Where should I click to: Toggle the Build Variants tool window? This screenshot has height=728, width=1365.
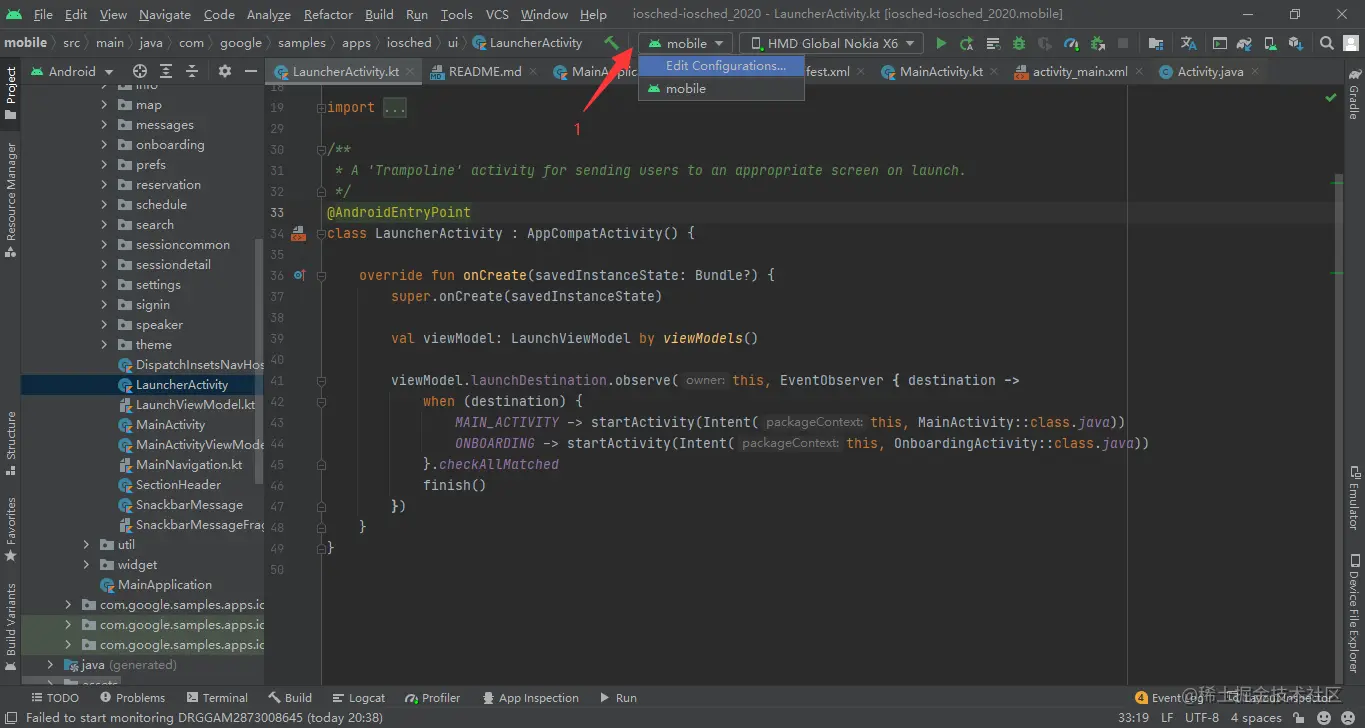[11, 627]
